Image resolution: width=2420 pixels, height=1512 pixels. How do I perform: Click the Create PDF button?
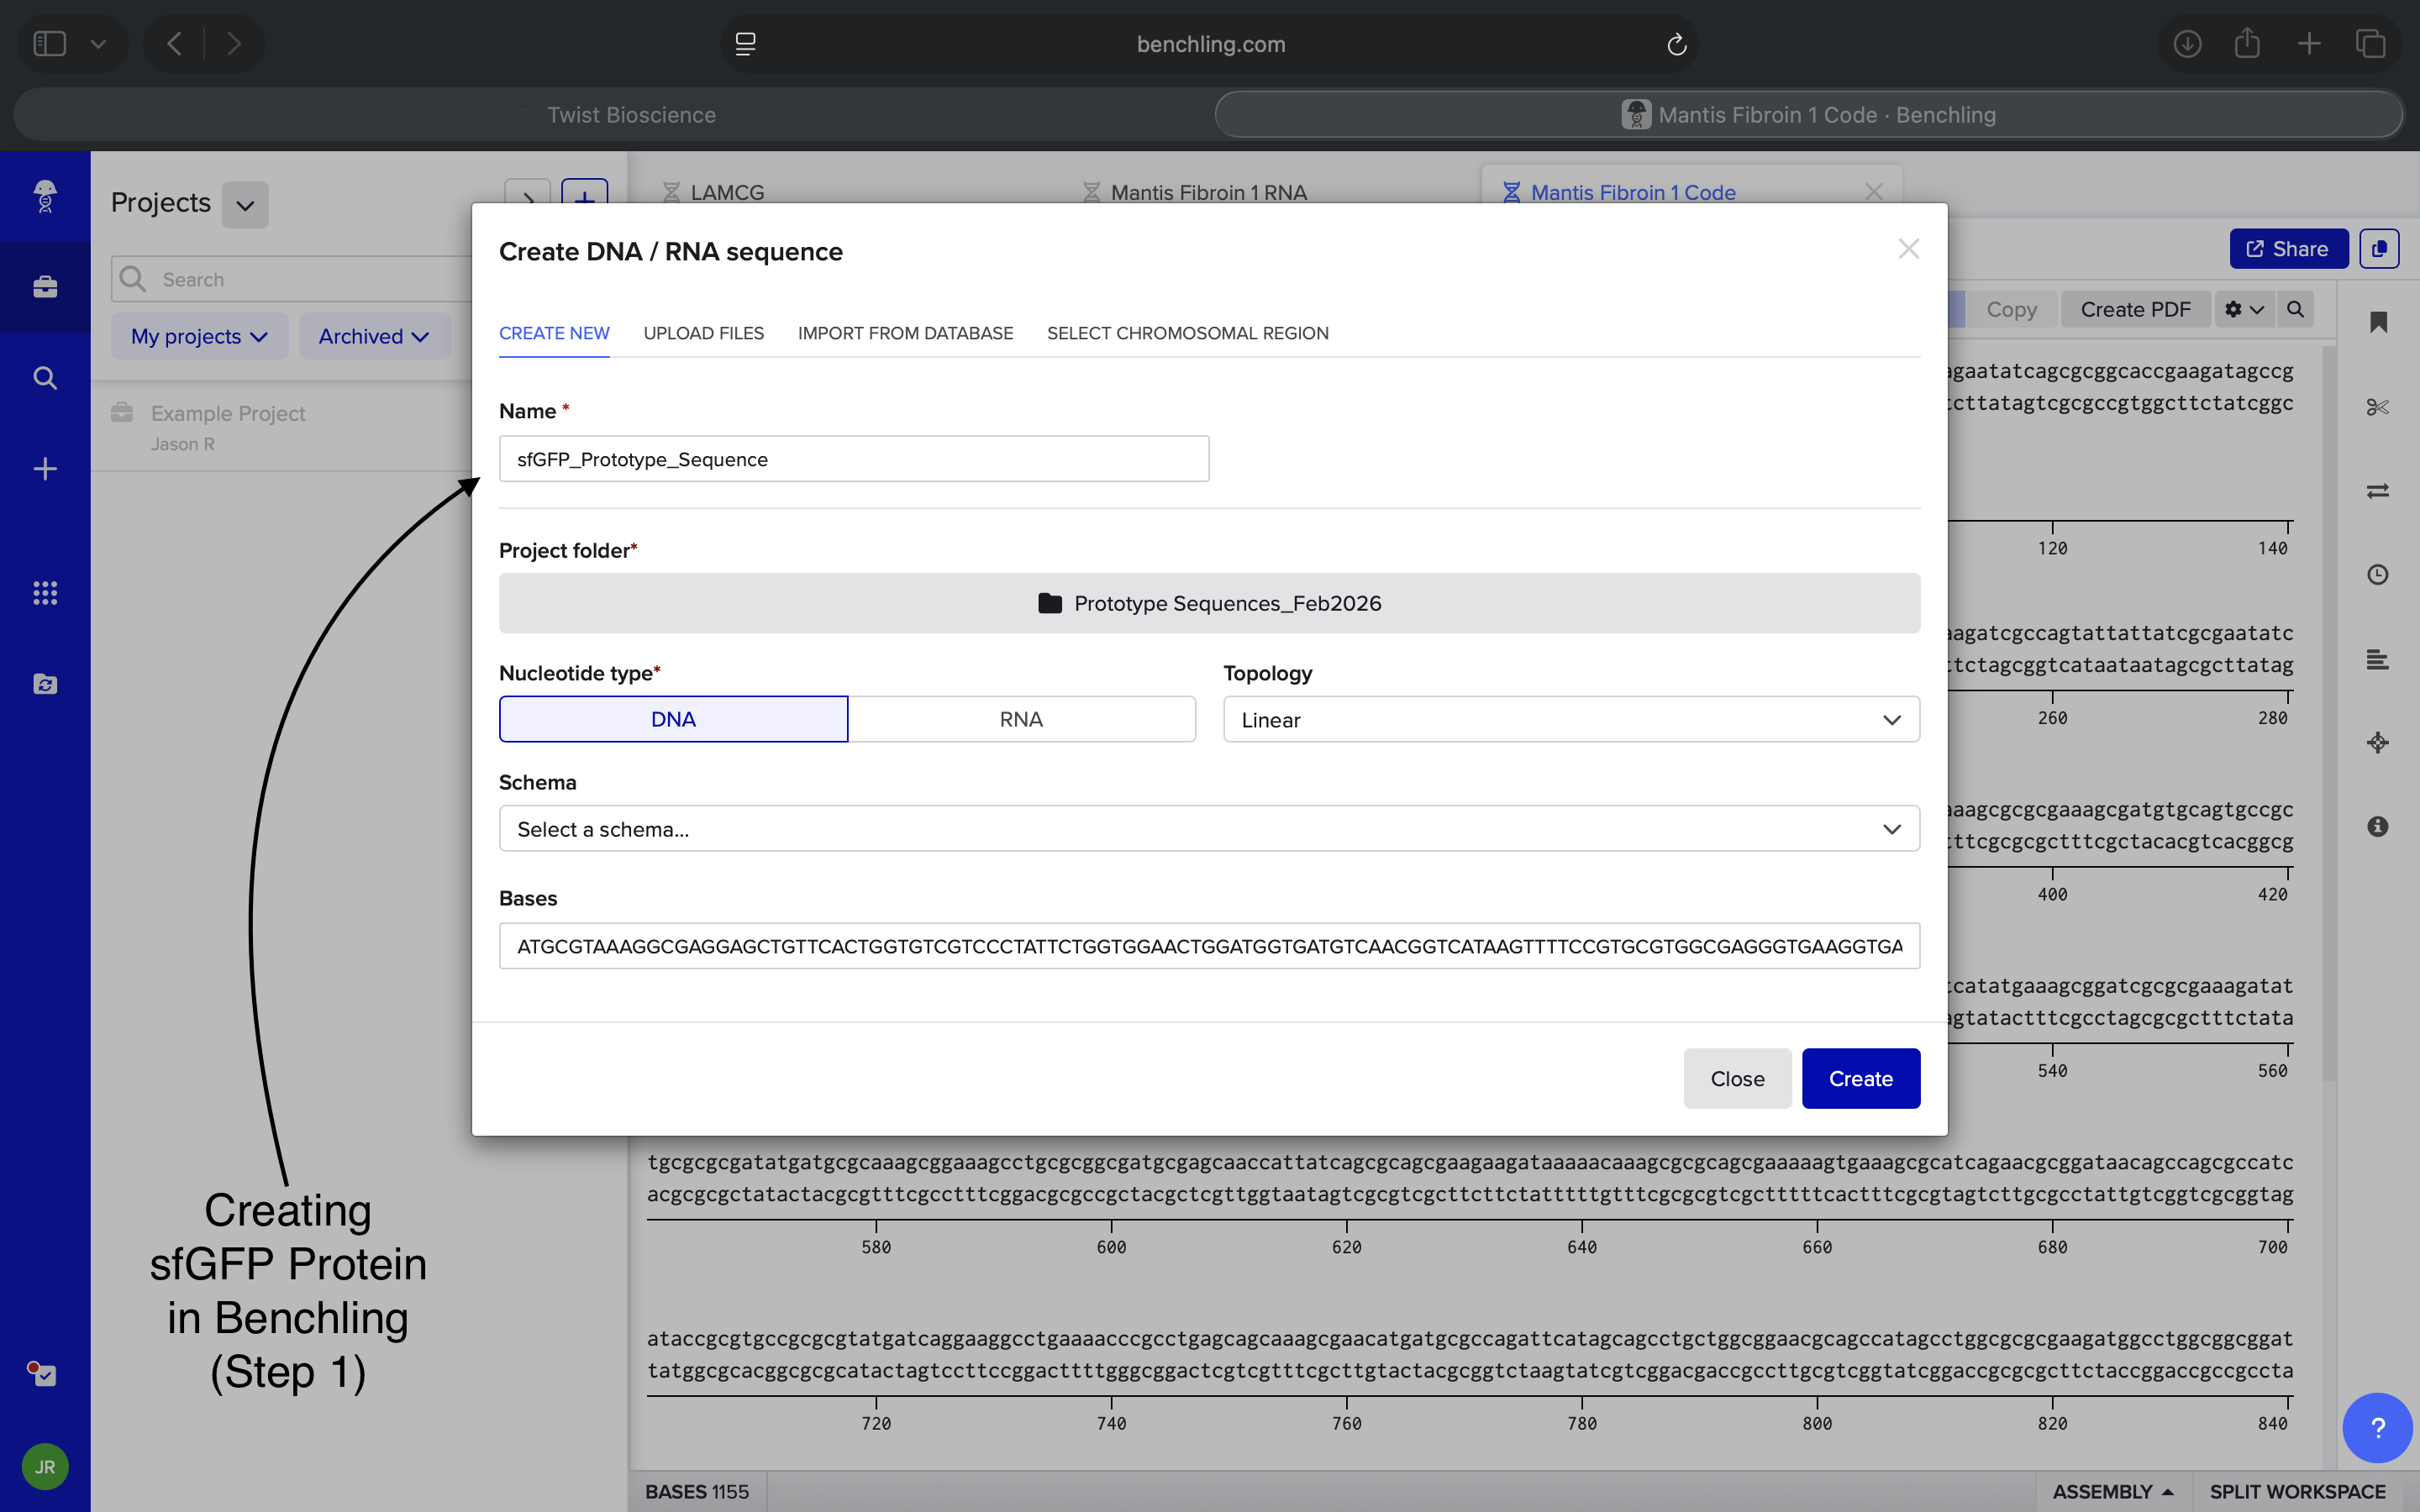(2135, 309)
